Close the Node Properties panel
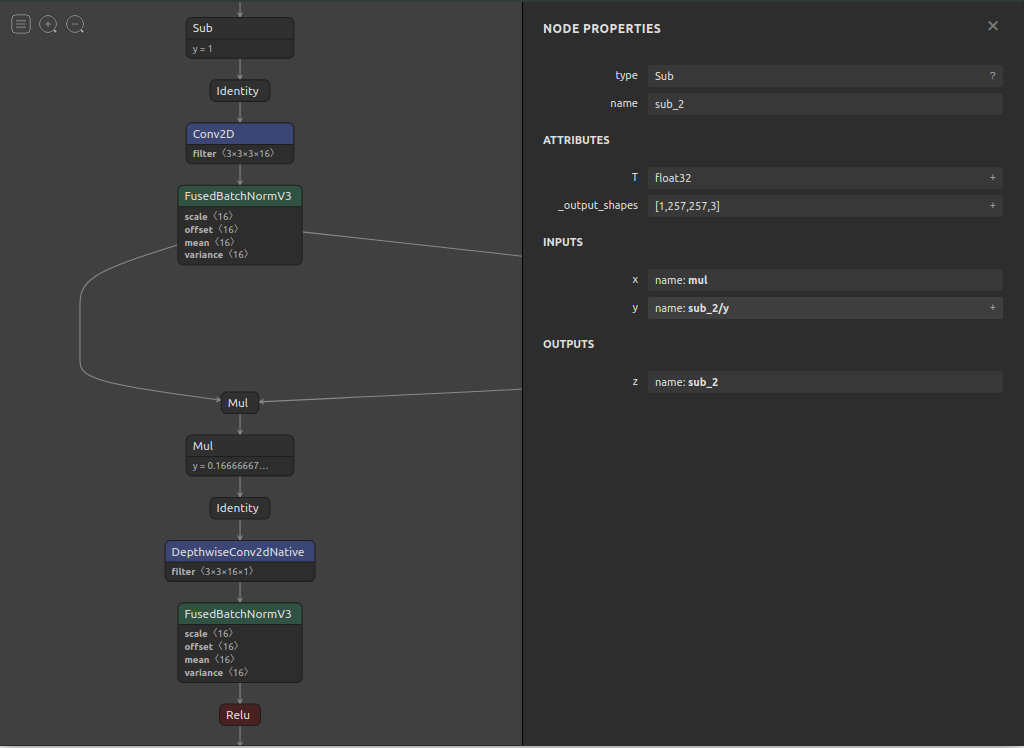Viewport: 1024px width, 748px height. pyautogui.click(x=992, y=26)
